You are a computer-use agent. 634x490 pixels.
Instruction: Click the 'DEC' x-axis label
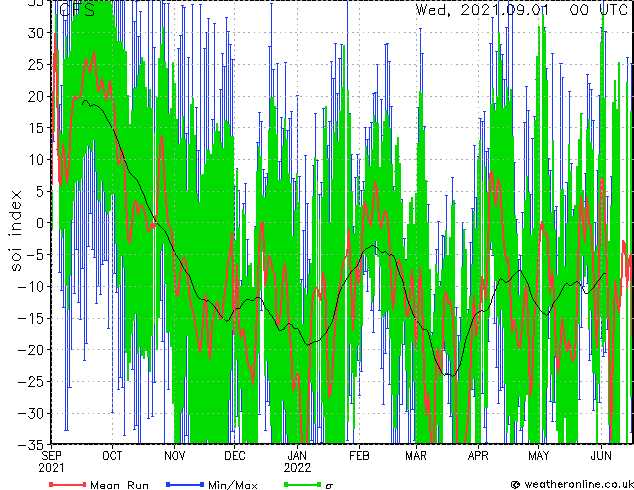tap(235, 456)
